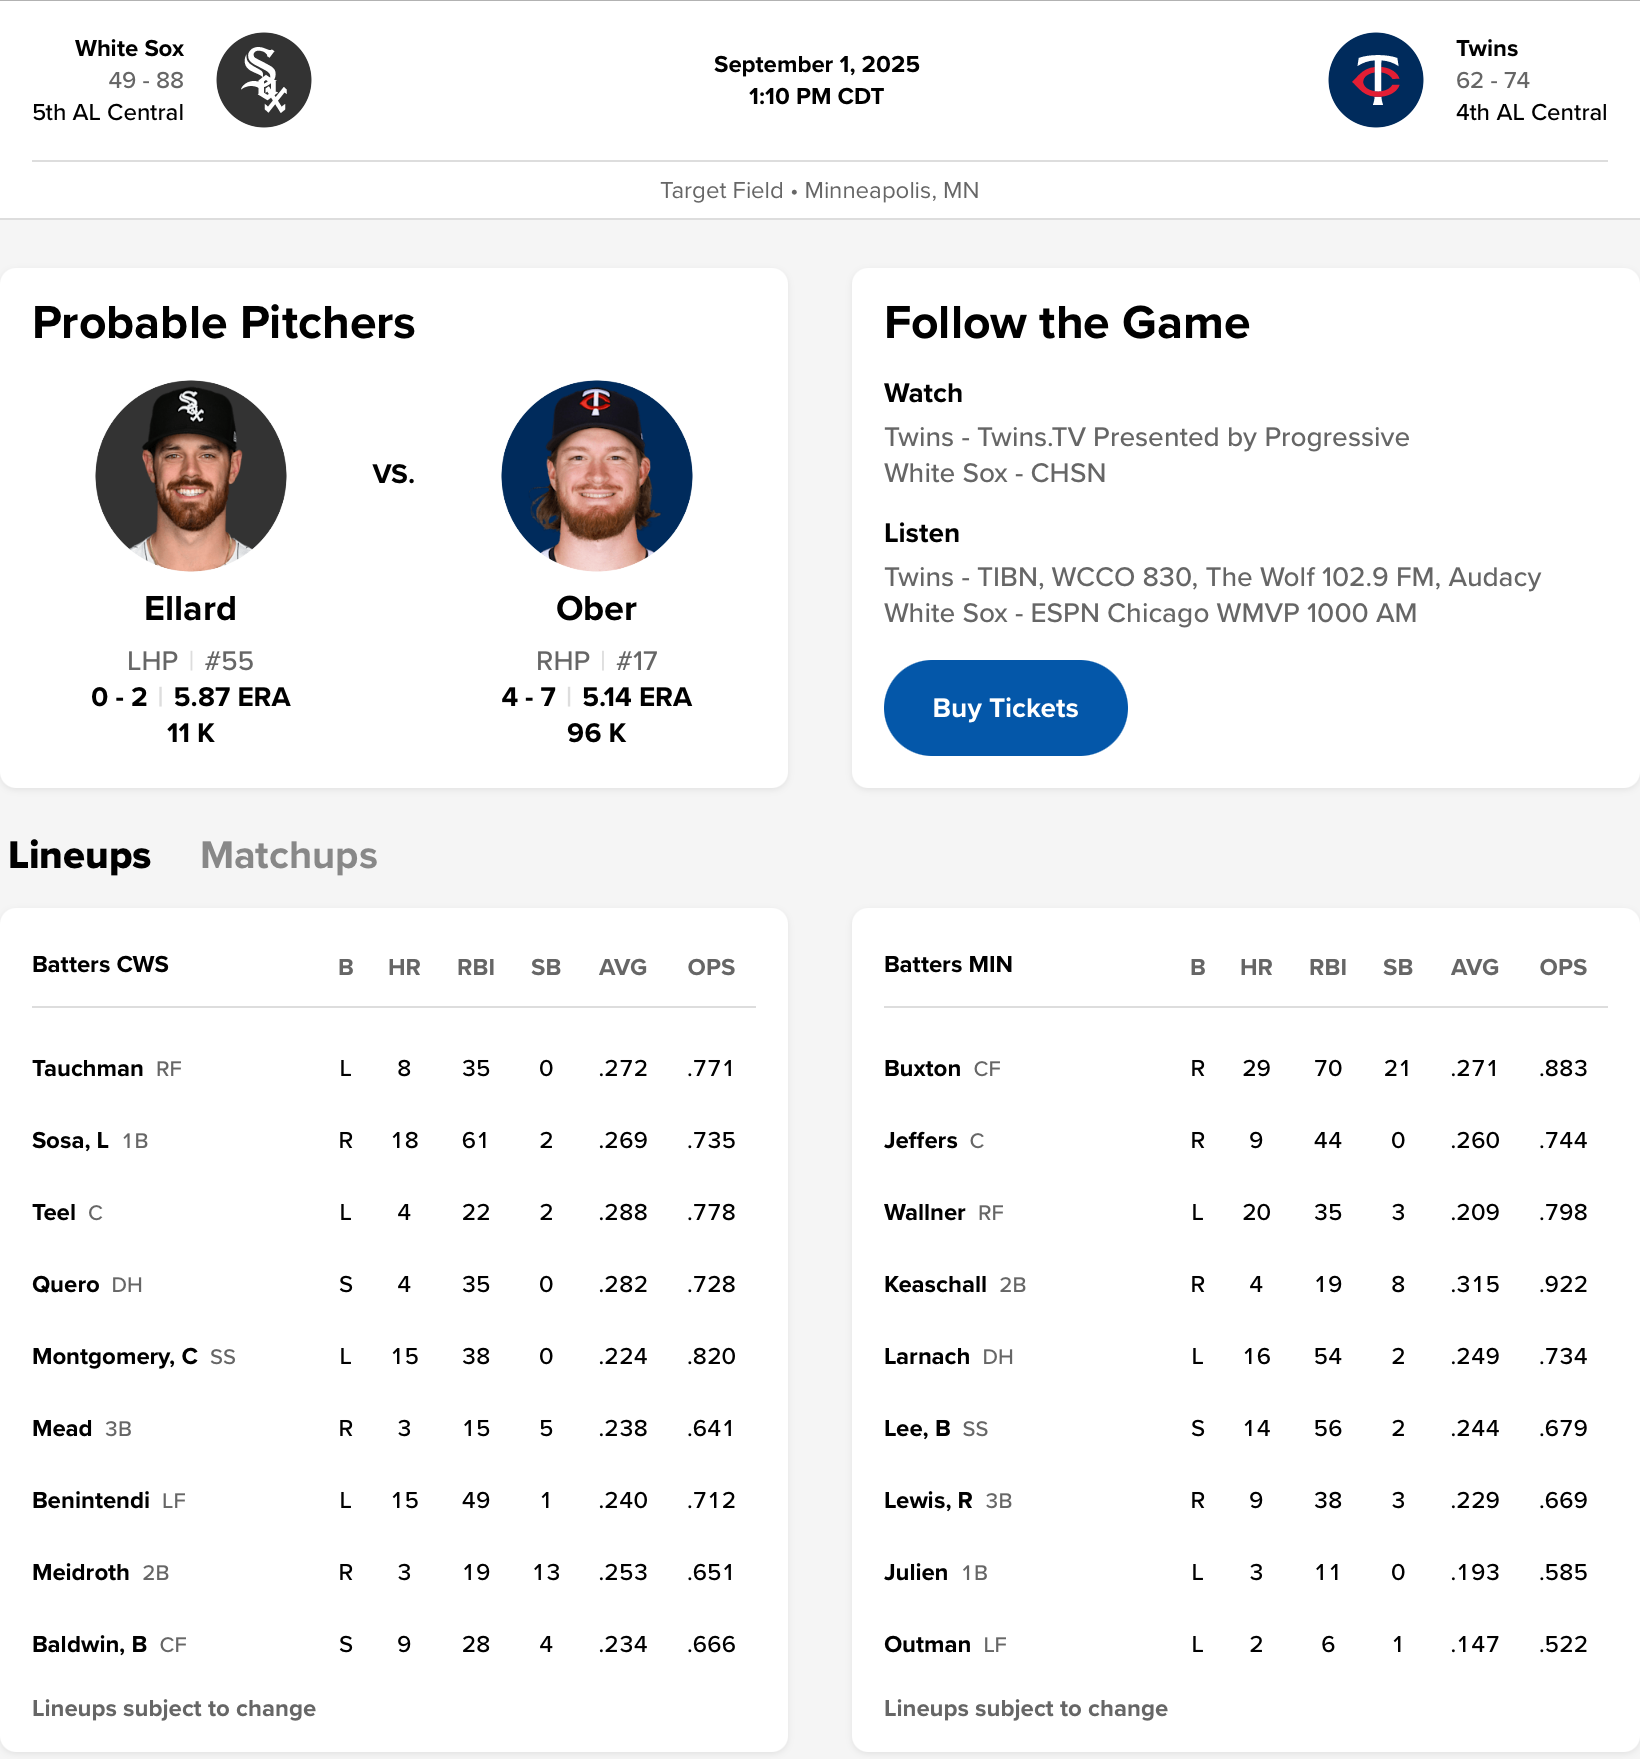Screen dimensions: 1640x1759
Task: Open Outman's player link
Action: 927,1644
